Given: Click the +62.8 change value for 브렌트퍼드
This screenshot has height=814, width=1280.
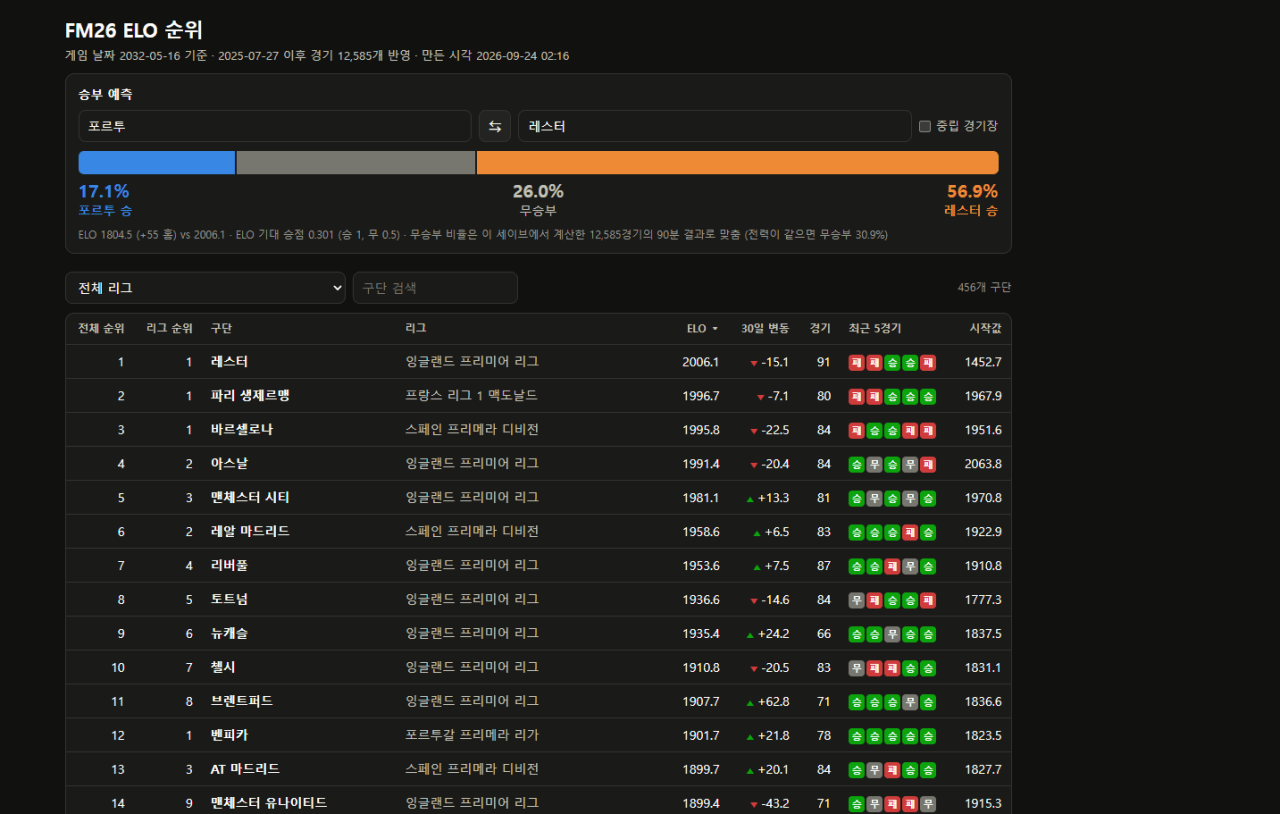Looking at the screenshot, I should pos(773,702).
